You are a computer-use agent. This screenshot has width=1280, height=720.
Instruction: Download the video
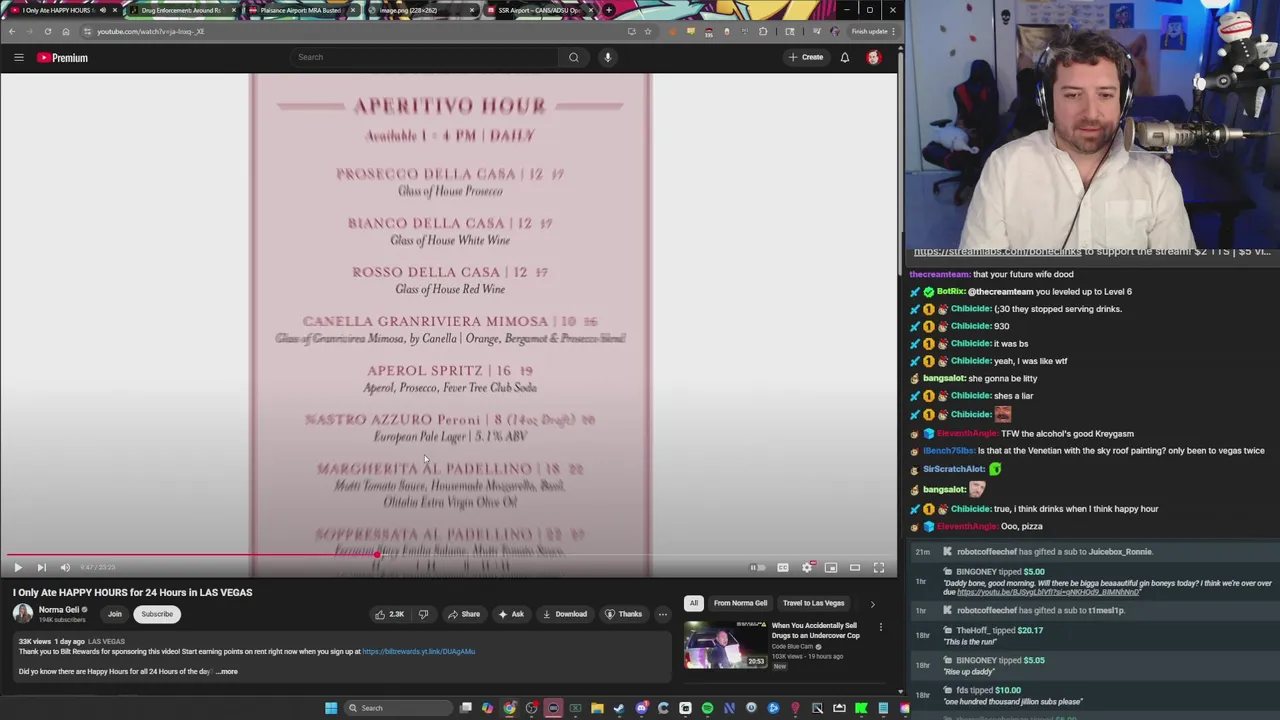(565, 614)
